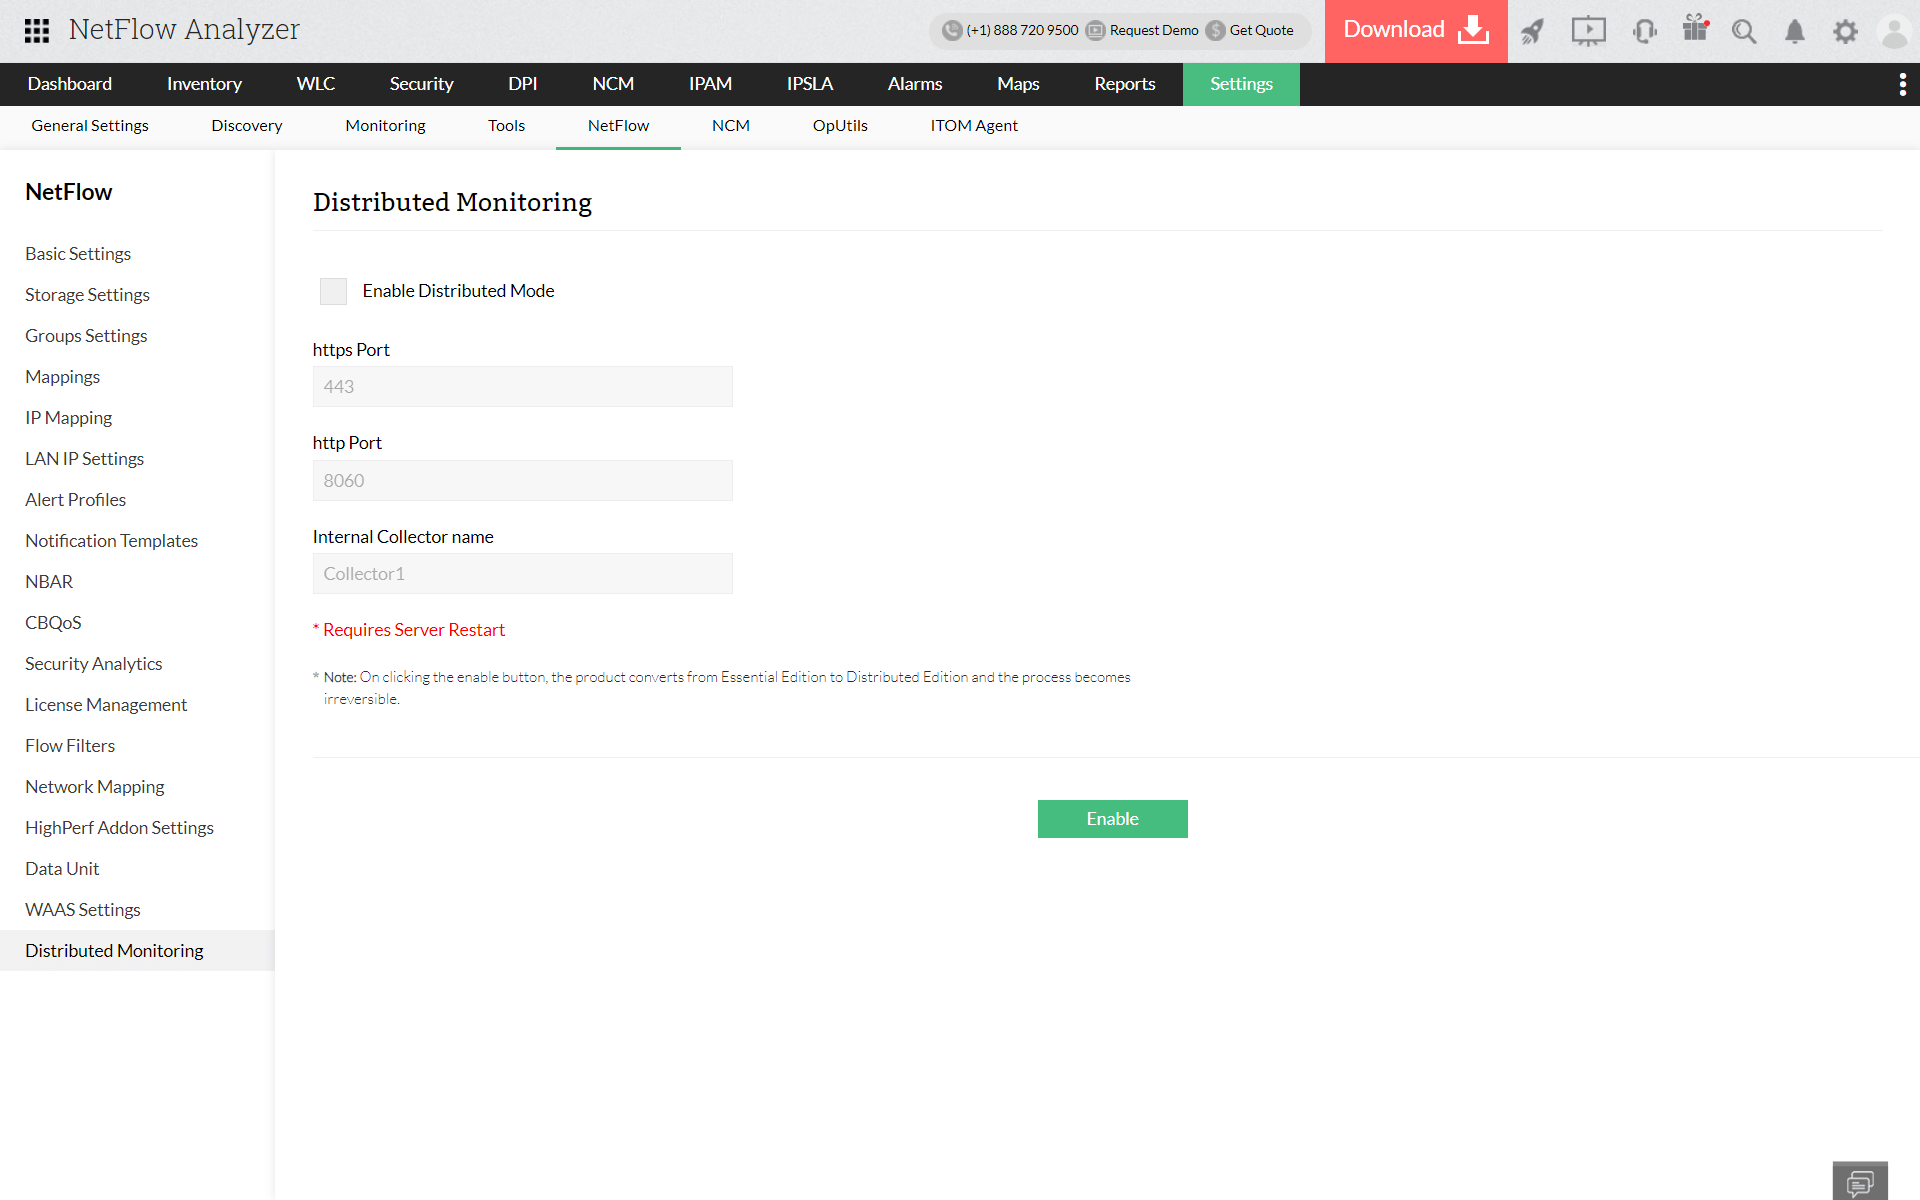Screen dimensions: 1920x1200
Task: Click the Internal Collector name field
Action: (x=522, y=573)
